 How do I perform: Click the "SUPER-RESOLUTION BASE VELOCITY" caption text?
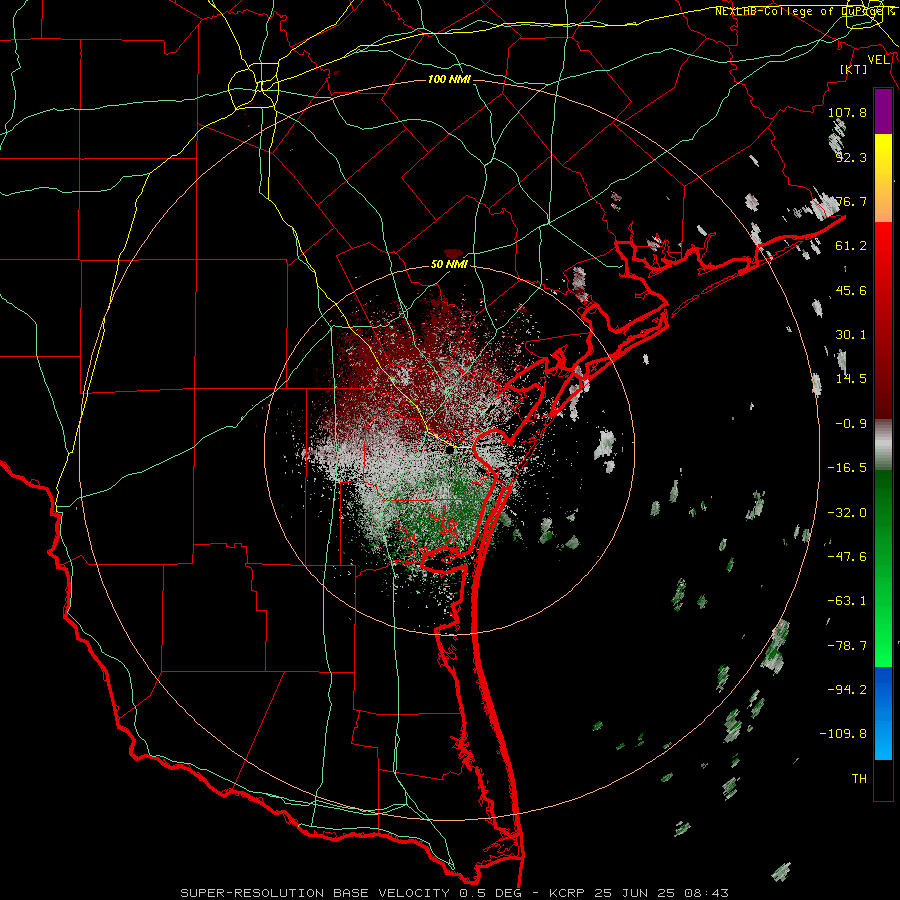pyautogui.click(x=315, y=893)
